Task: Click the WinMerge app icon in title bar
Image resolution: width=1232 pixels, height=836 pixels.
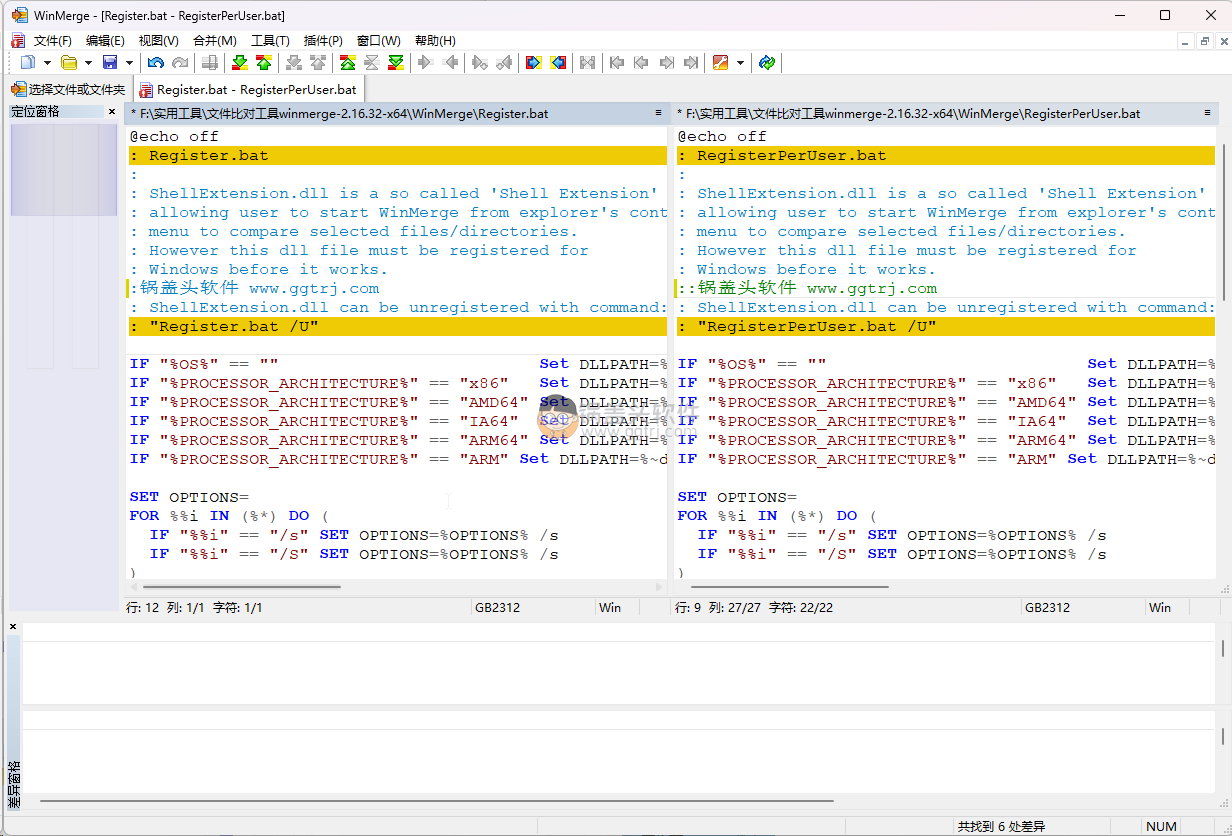Action: [x=19, y=16]
